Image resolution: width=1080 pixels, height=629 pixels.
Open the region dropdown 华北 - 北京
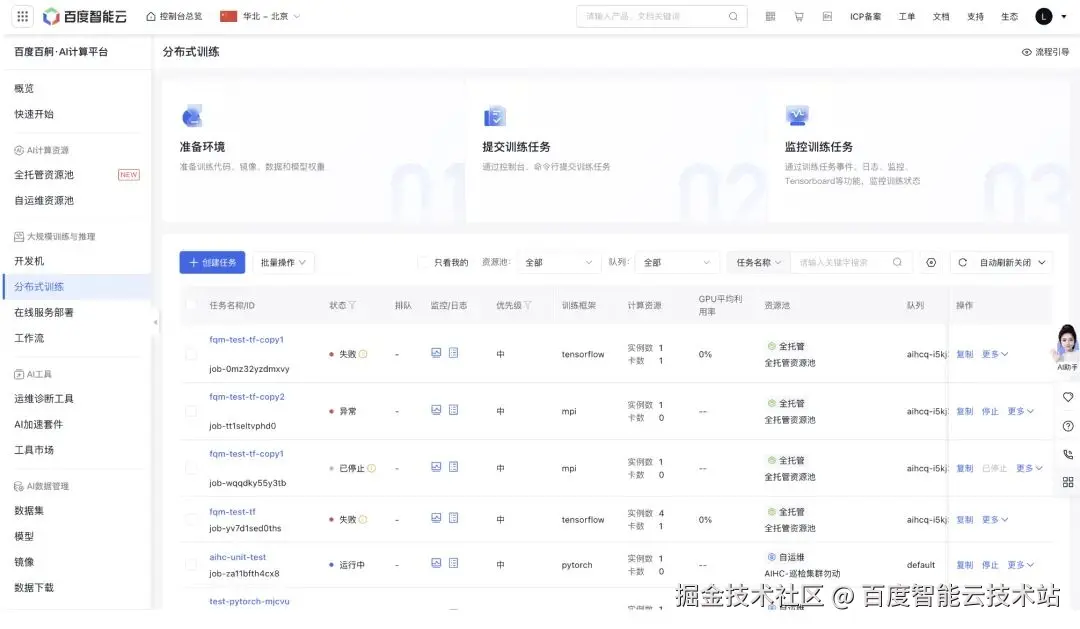[260, 16]
